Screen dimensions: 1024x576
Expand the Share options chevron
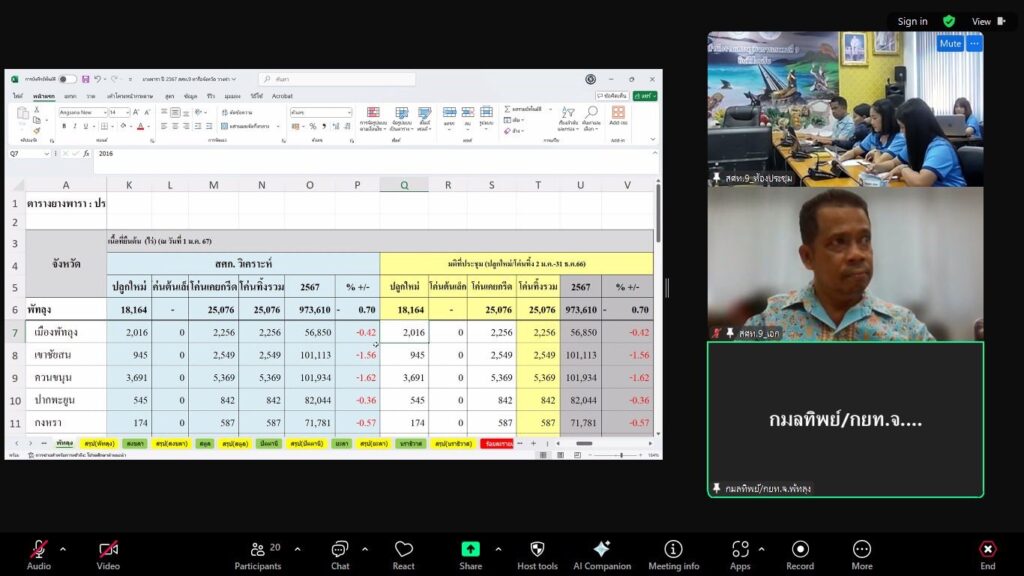pos(498,549)
